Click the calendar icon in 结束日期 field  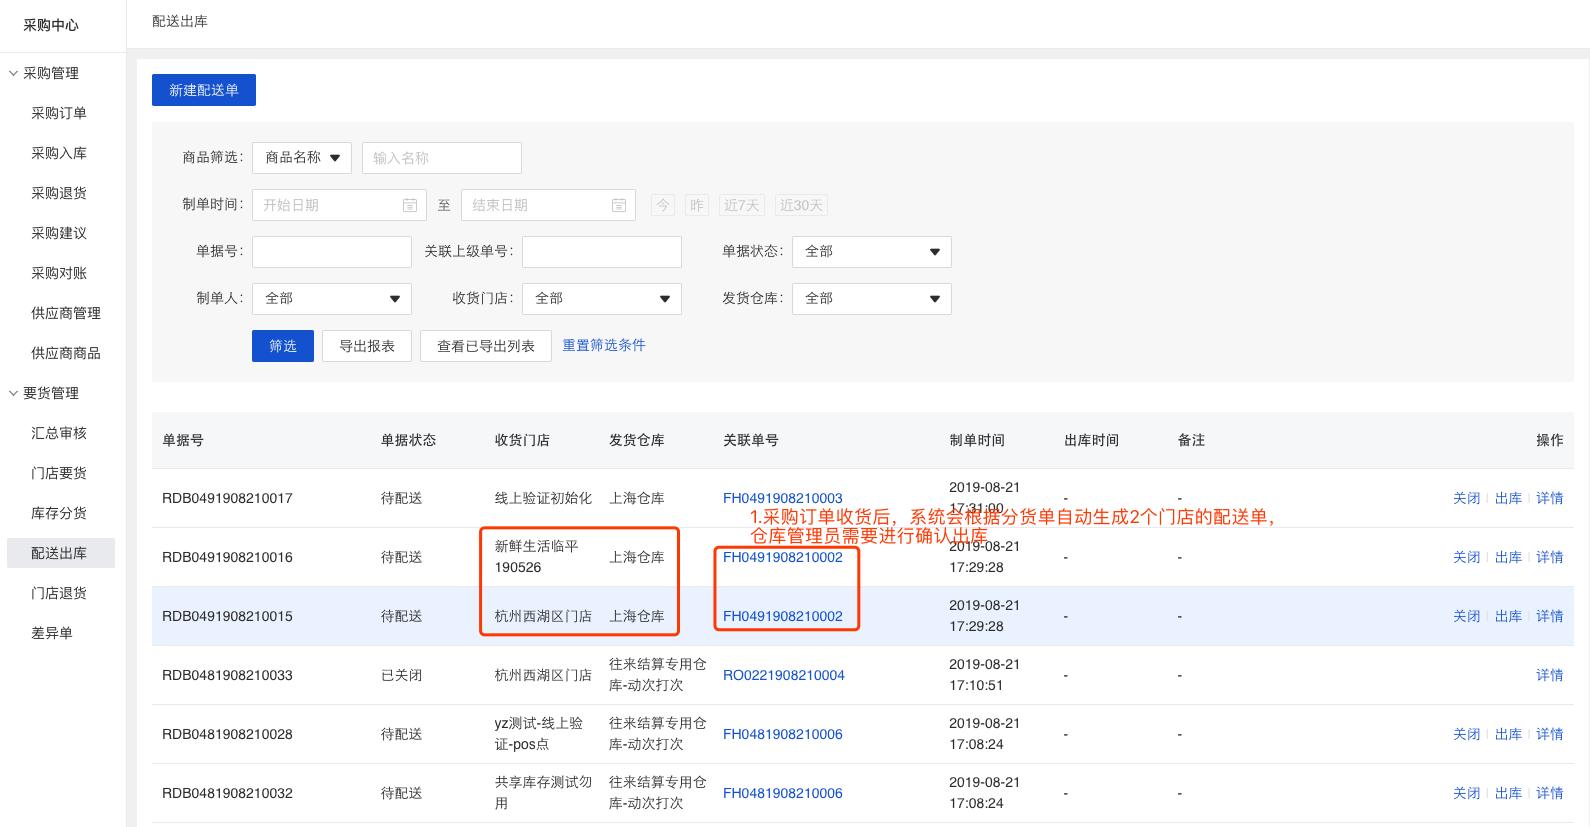[x=619, y=205]
